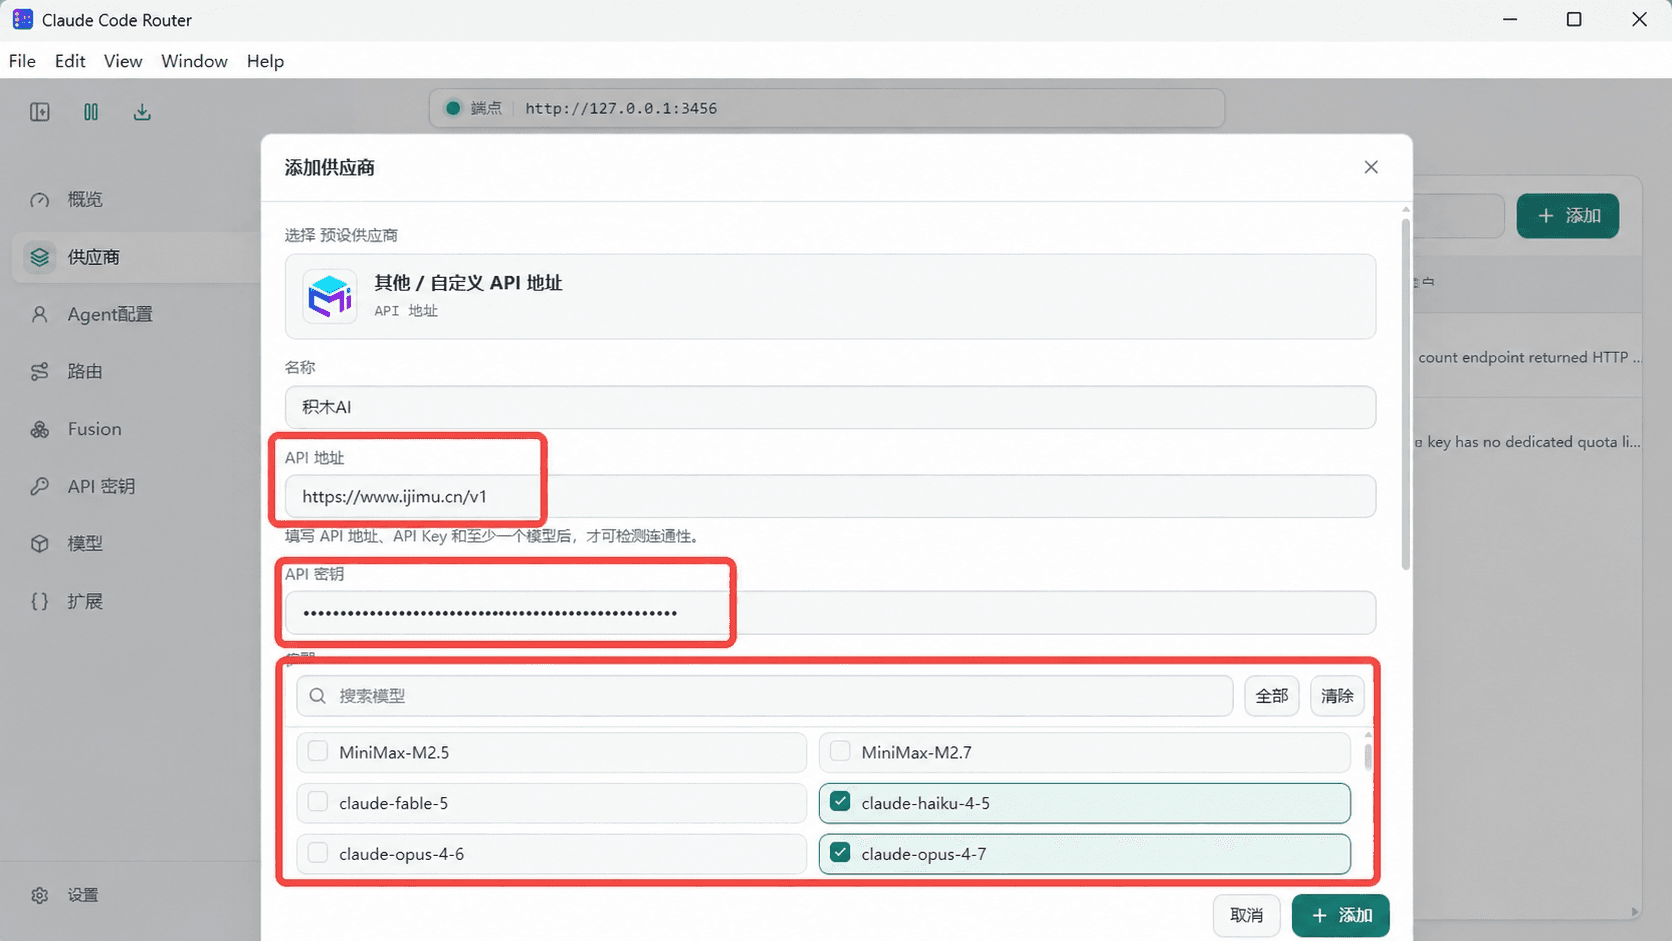Screen dimensions: 1672x941
Task: Click the download toolbar icon
Action: tap(142, 112)
